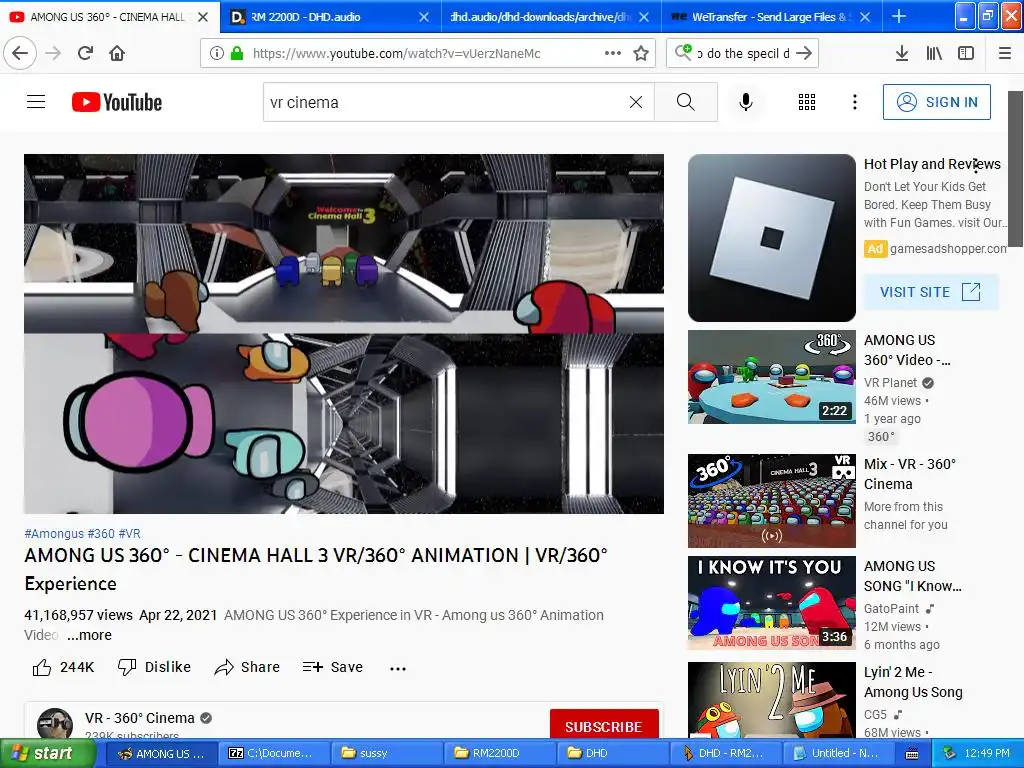
Task: Click the red SUBSCRIBE button
Action: coord(603,724)
